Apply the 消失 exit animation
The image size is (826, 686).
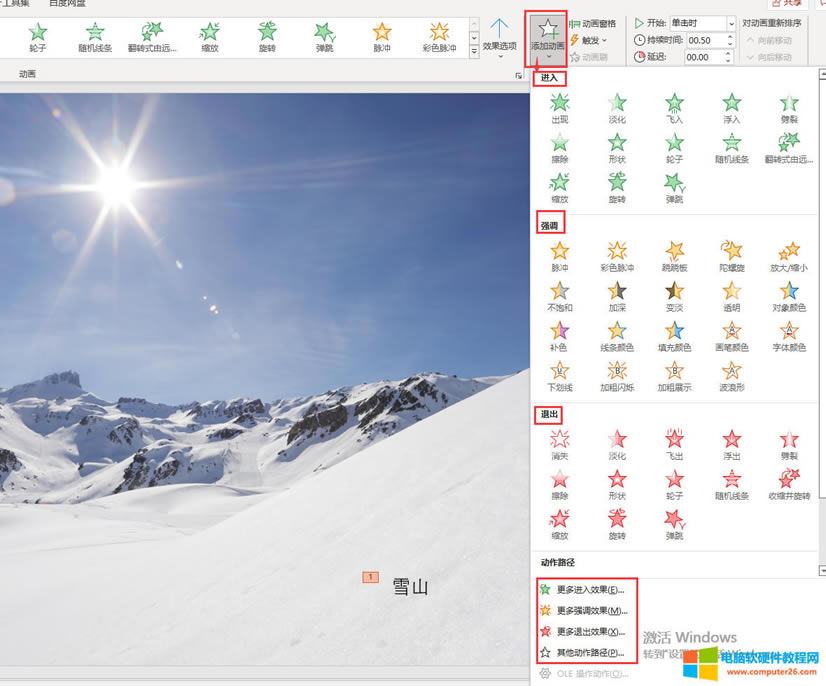coord(560,444)
